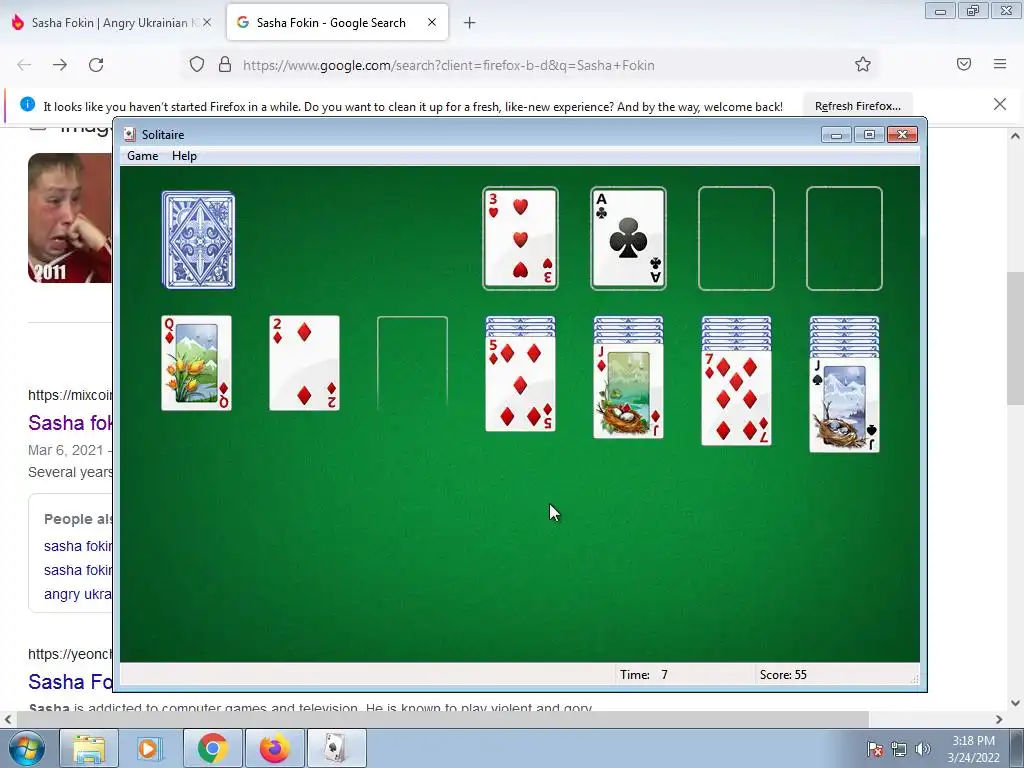1024x768 pixels.
Task: Select the jack of diamonds card
Action: pyautogui.click(x=628, y=391)
